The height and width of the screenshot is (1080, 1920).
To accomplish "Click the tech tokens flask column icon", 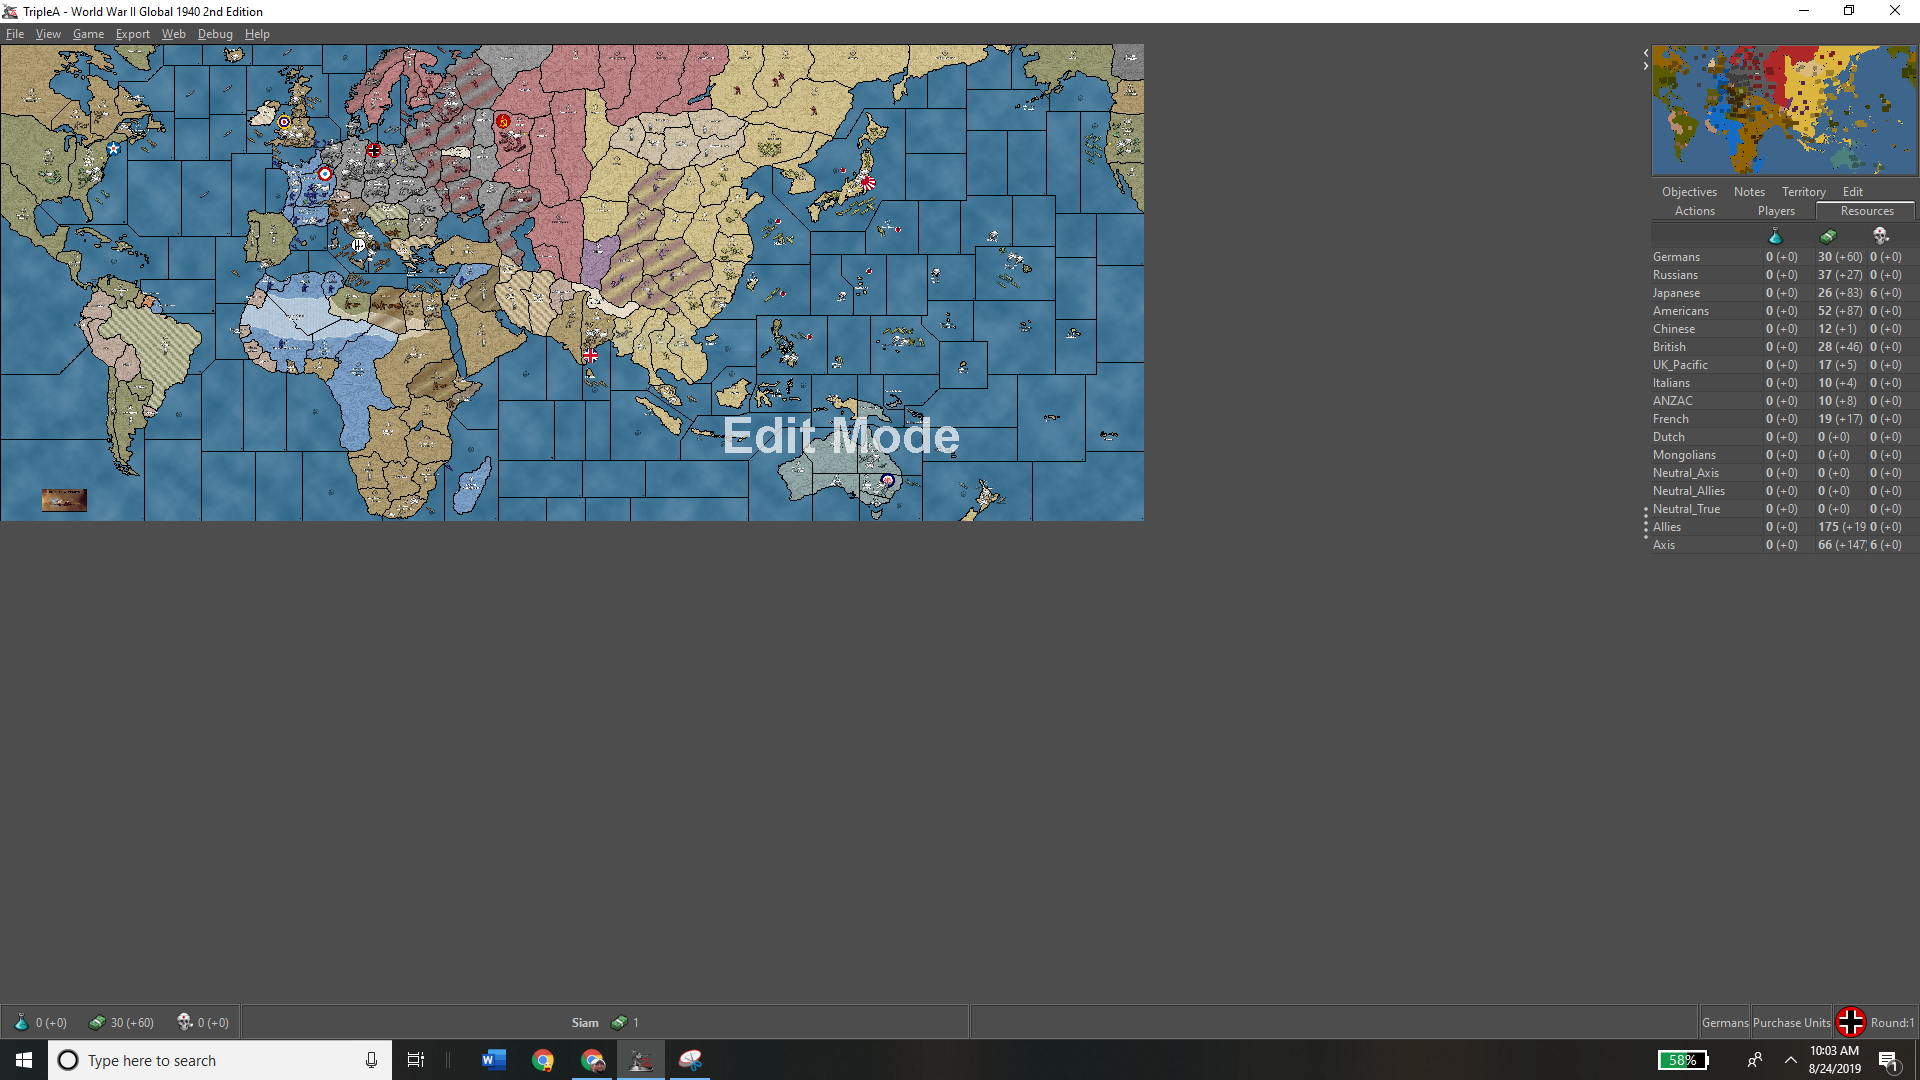I will 1775,236.
